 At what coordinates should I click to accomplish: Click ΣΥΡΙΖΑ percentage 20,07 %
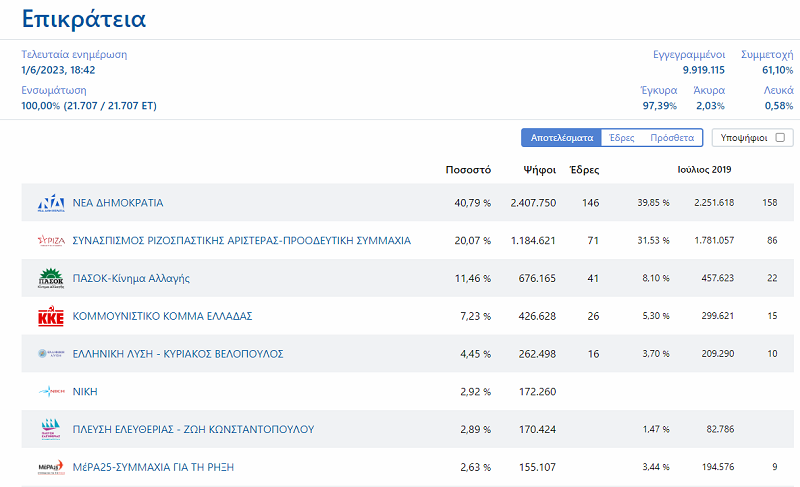tap(472, 241)
